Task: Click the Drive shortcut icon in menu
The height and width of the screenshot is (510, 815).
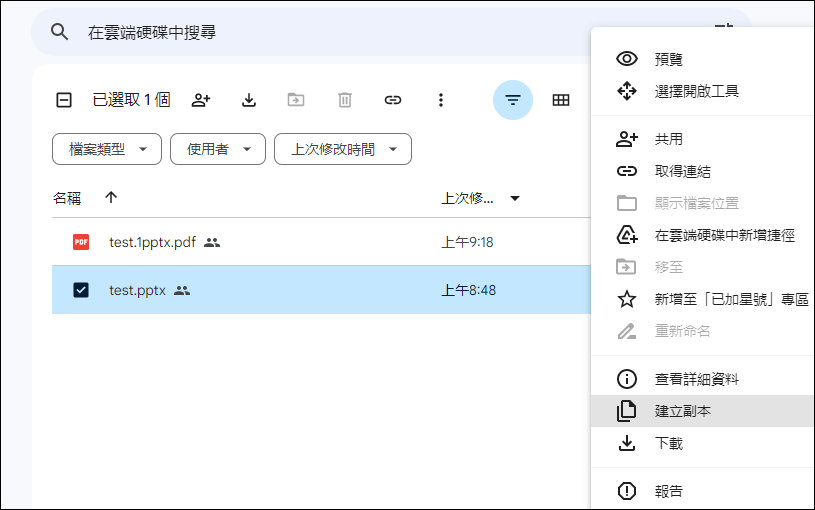Action: pos(627,235)
